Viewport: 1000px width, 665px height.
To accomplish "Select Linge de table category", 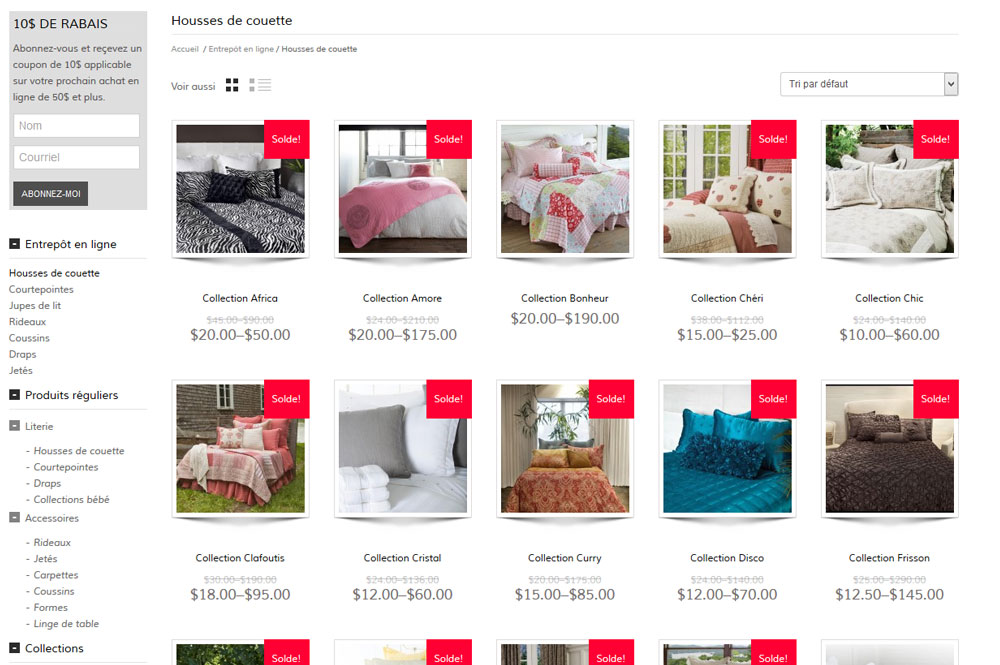I will click(66, 624).
